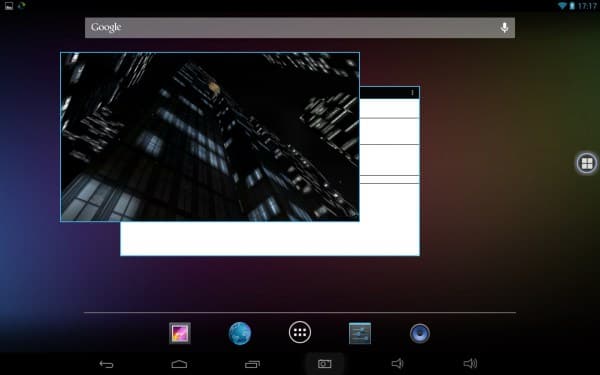Screen dimensions: 600x375
Task: Take a screenshot with camera button
Action: pyautogui.click(x=324, y=364)
